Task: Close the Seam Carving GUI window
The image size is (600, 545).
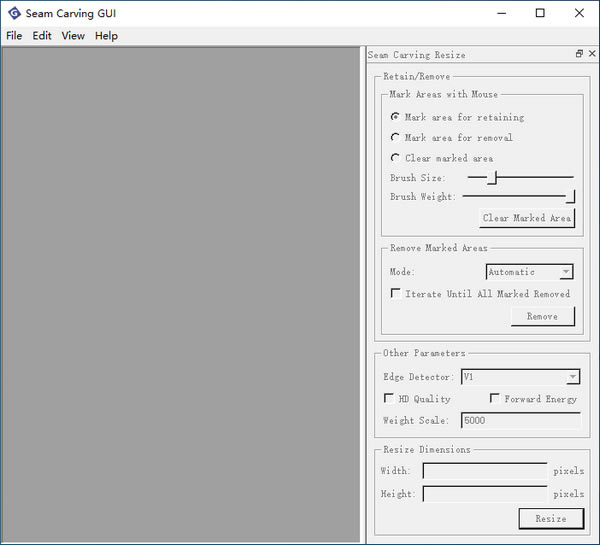Action: tap(579, 13)
